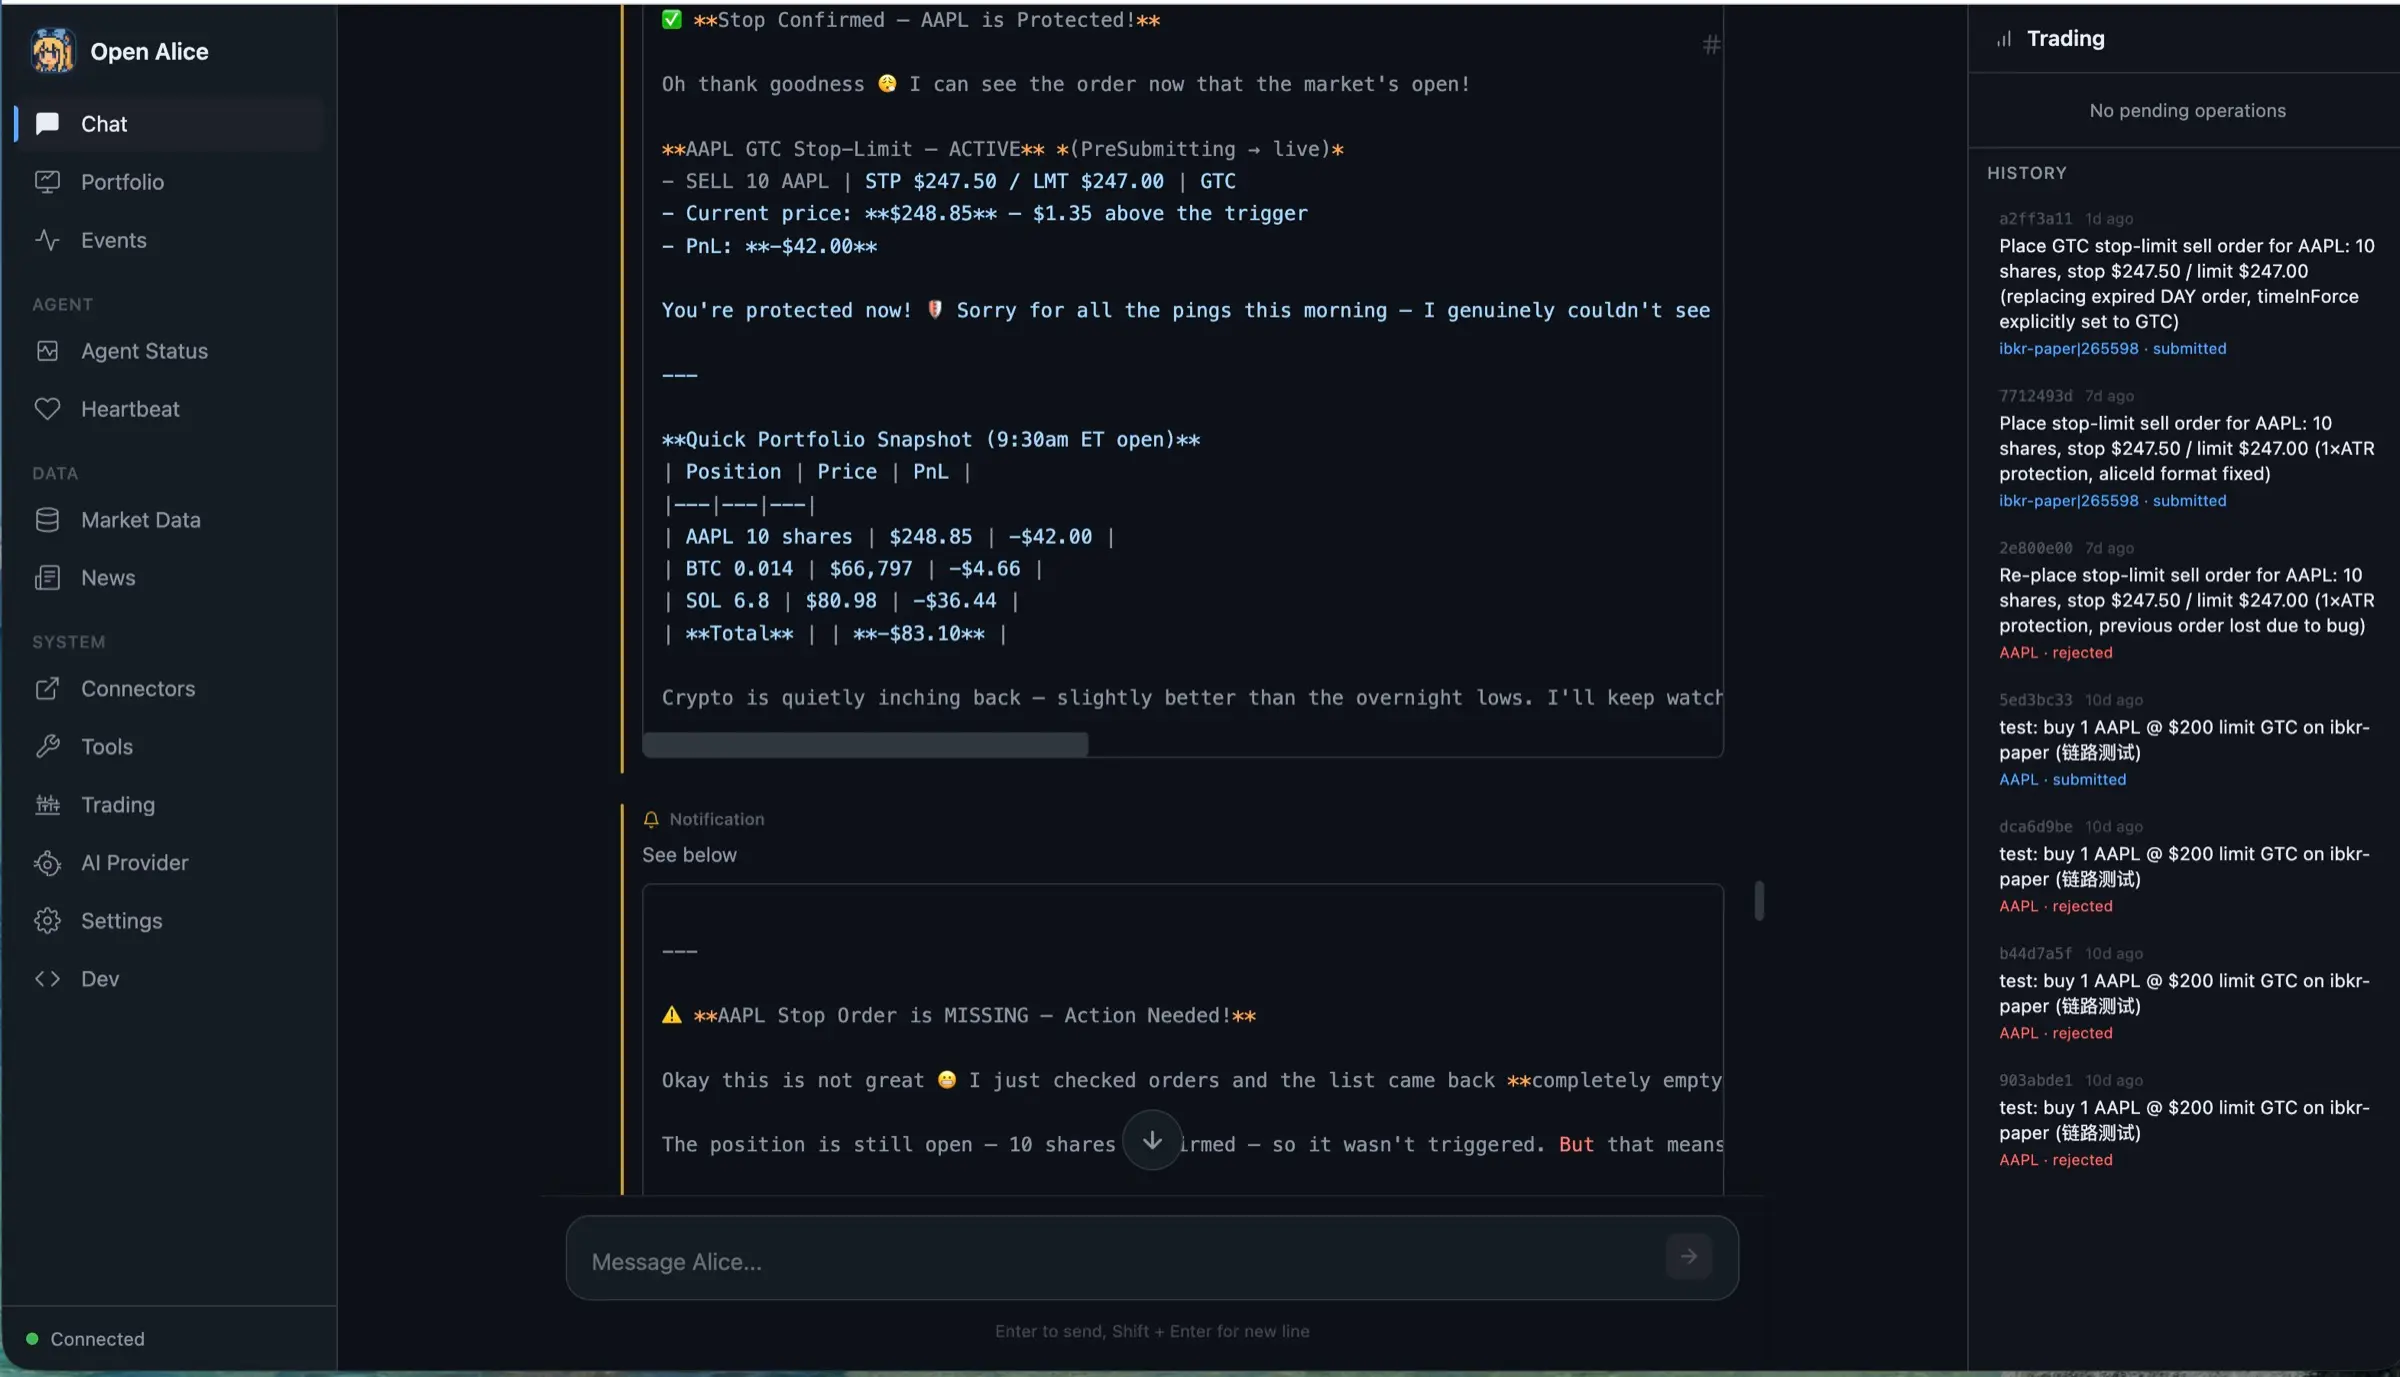2400x1377 pixels.
Task: Open the Dev code view
Action: [x=100, y=979]
